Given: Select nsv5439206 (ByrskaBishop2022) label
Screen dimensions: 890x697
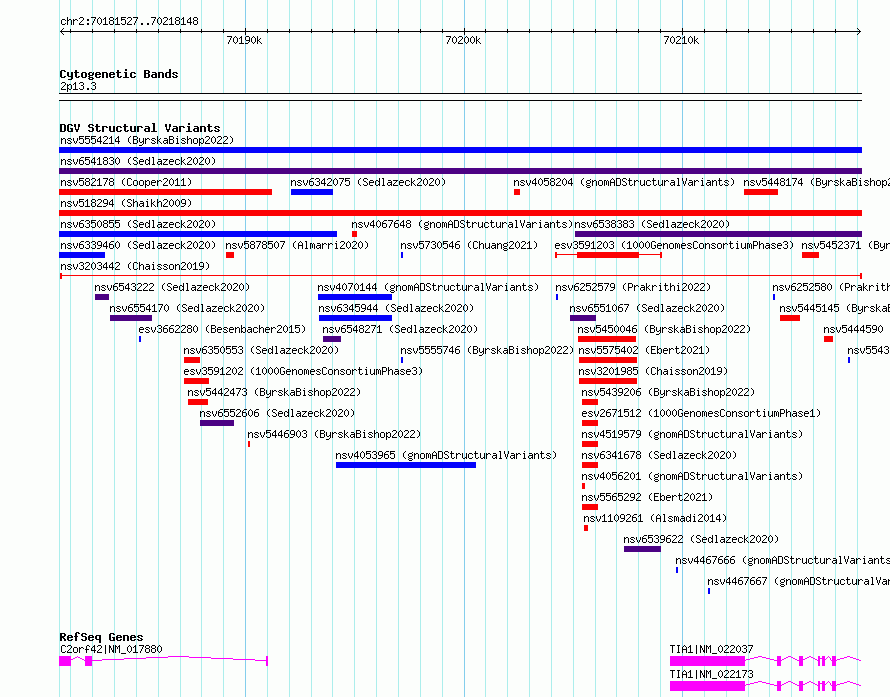Looking at the screenshot, I should pyautogui.click(x=668, y=392).
